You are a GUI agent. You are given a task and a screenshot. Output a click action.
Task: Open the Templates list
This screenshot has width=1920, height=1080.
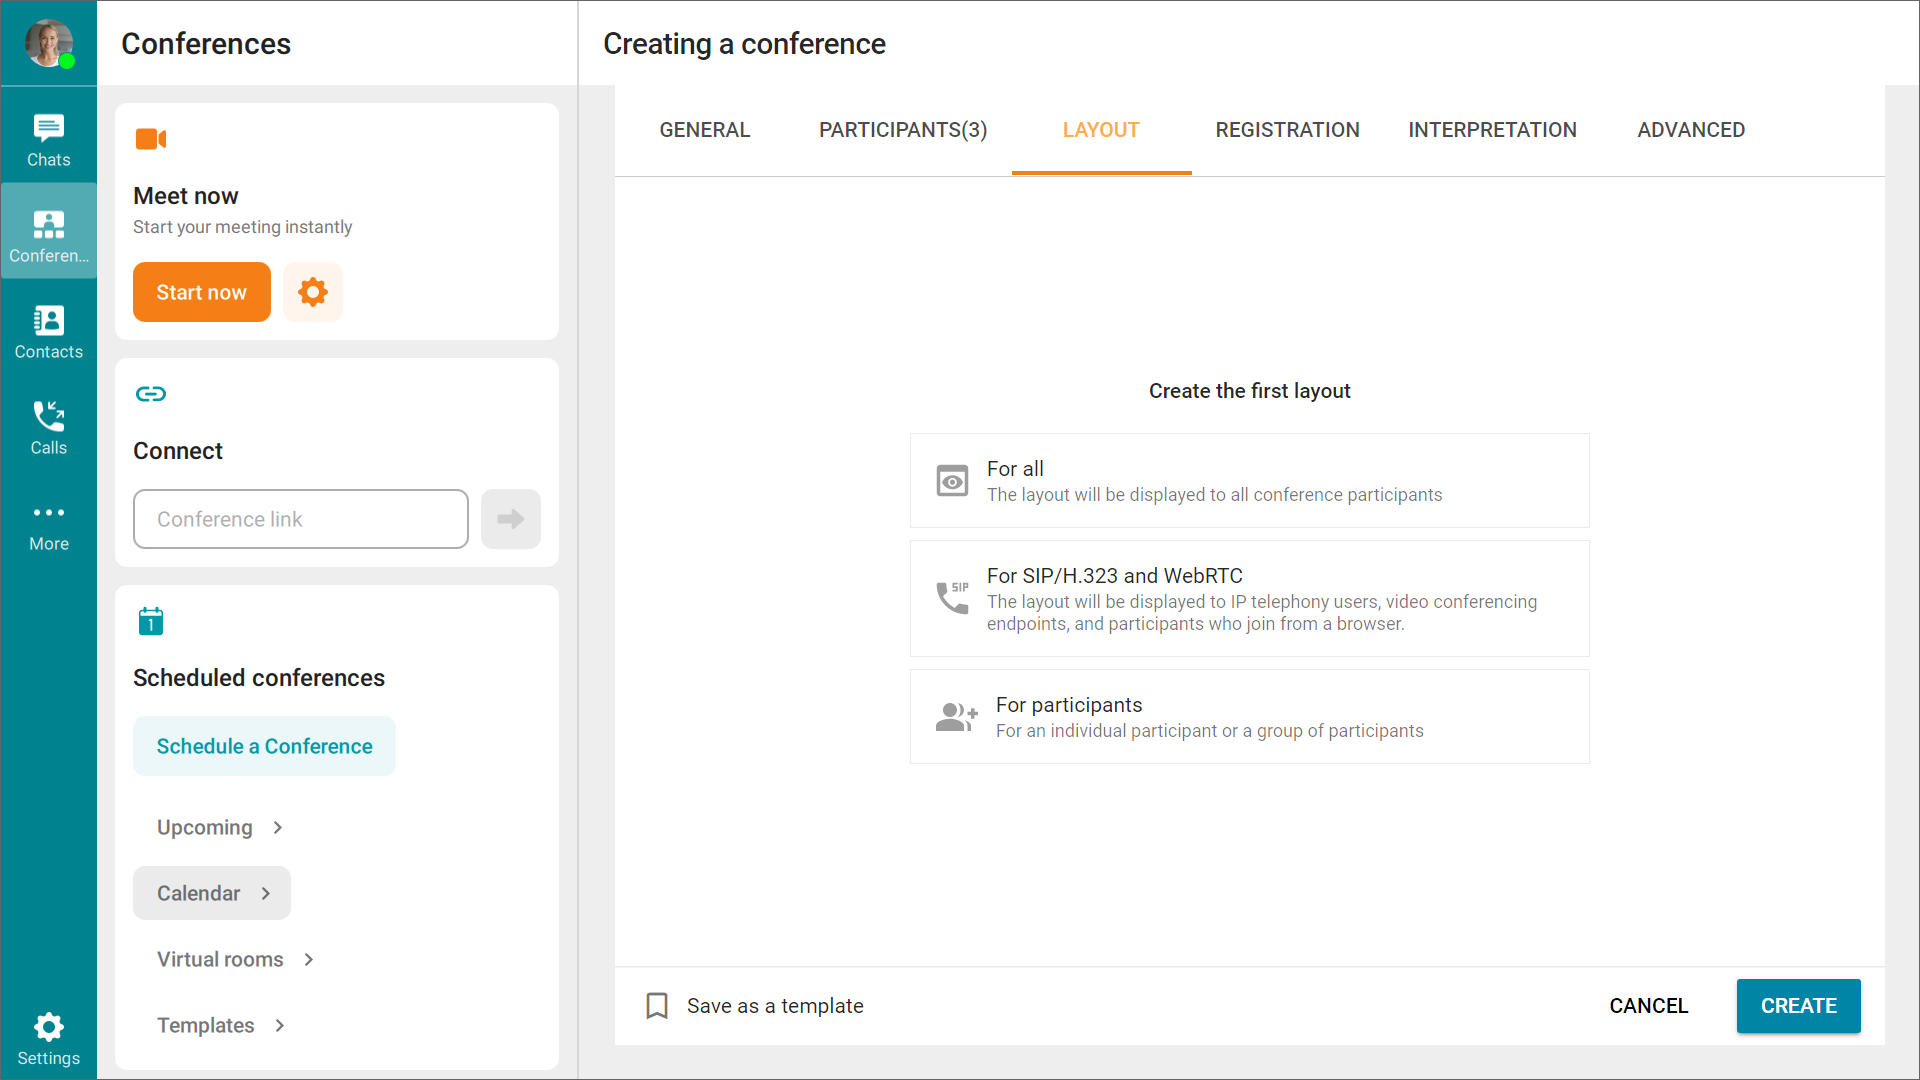click(x=221, y=1025)
